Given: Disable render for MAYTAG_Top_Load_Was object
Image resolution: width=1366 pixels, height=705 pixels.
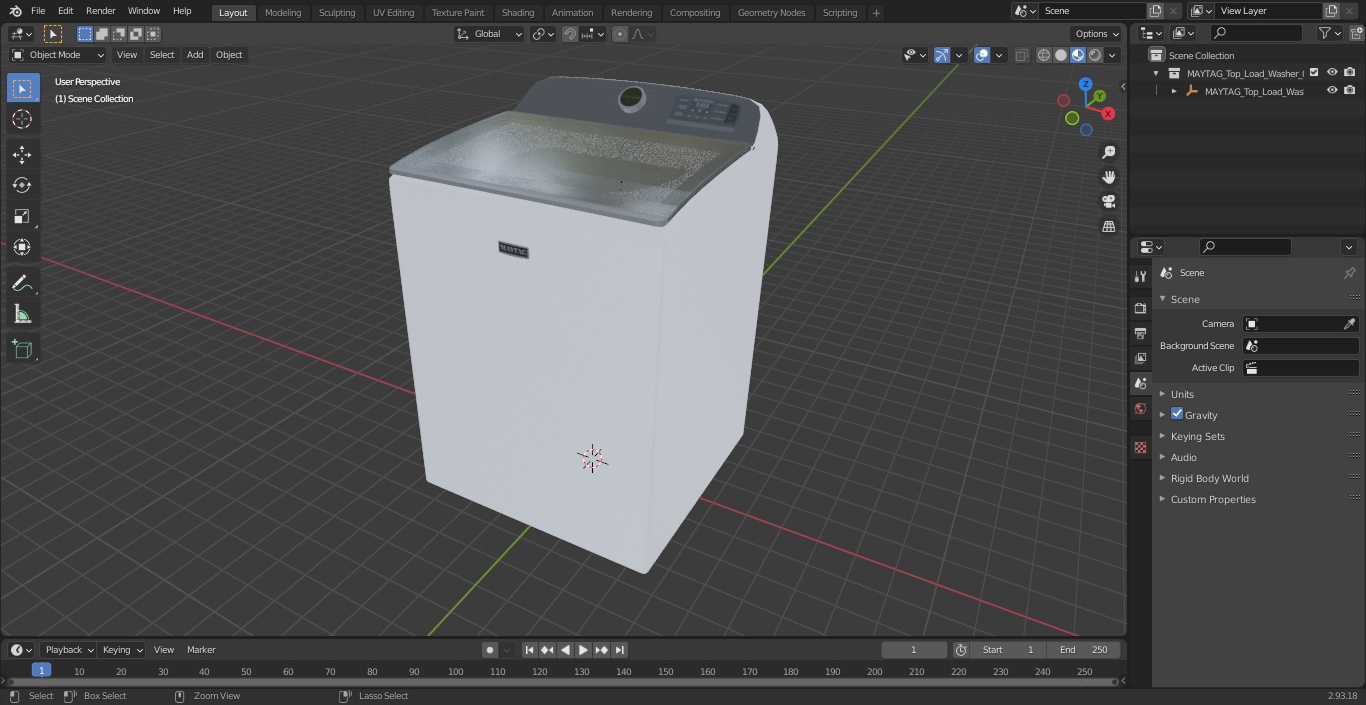Looking at the screenshot, I should point(1350,91).
